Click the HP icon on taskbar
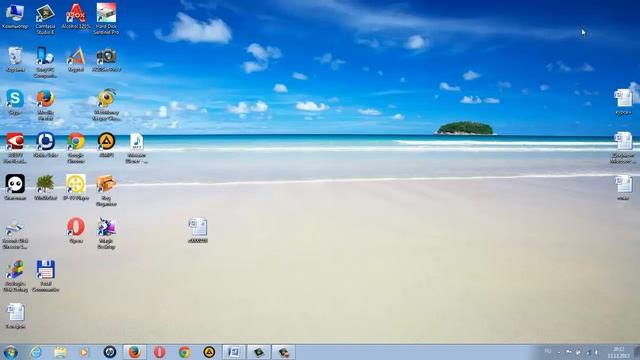 click(x=110, y=352)
